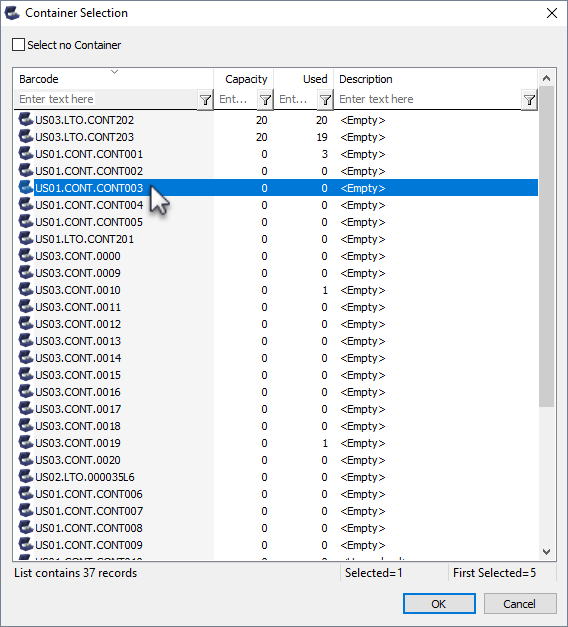The width and height of the screenshot is (568, 627).
Task: Click the container icon beside US03.CONT.0010
Action: (26, 290)
